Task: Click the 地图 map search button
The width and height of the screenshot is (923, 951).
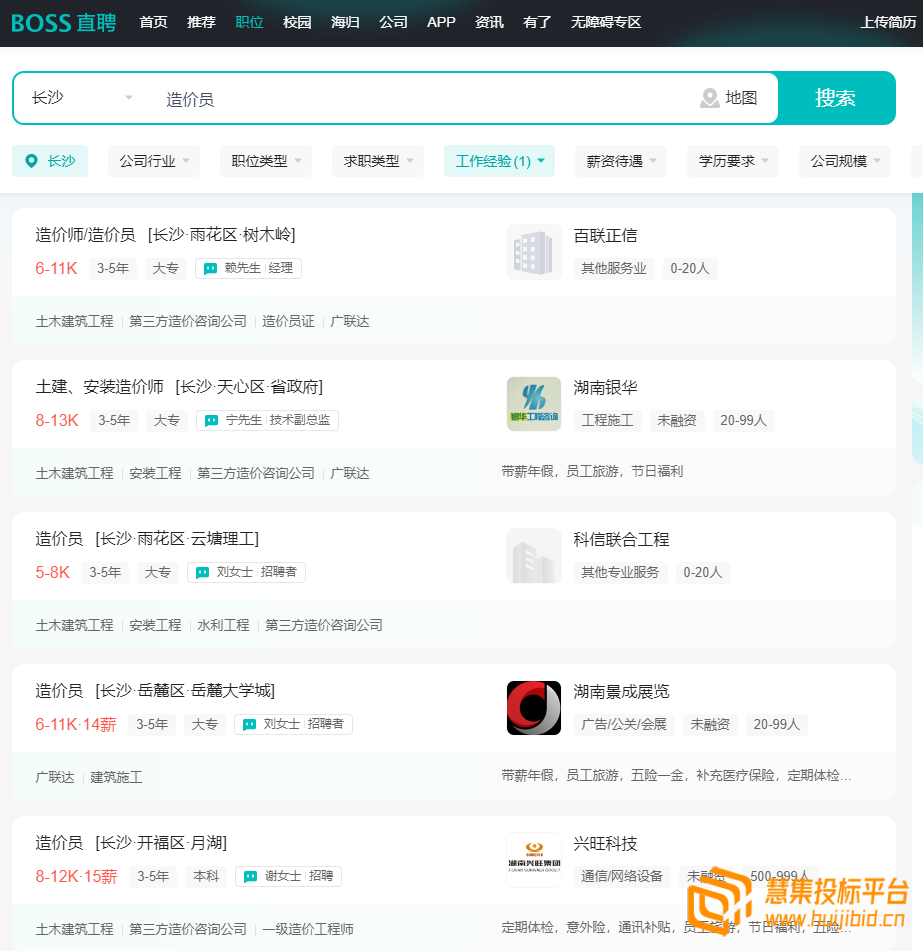Action: click(730, 98)
